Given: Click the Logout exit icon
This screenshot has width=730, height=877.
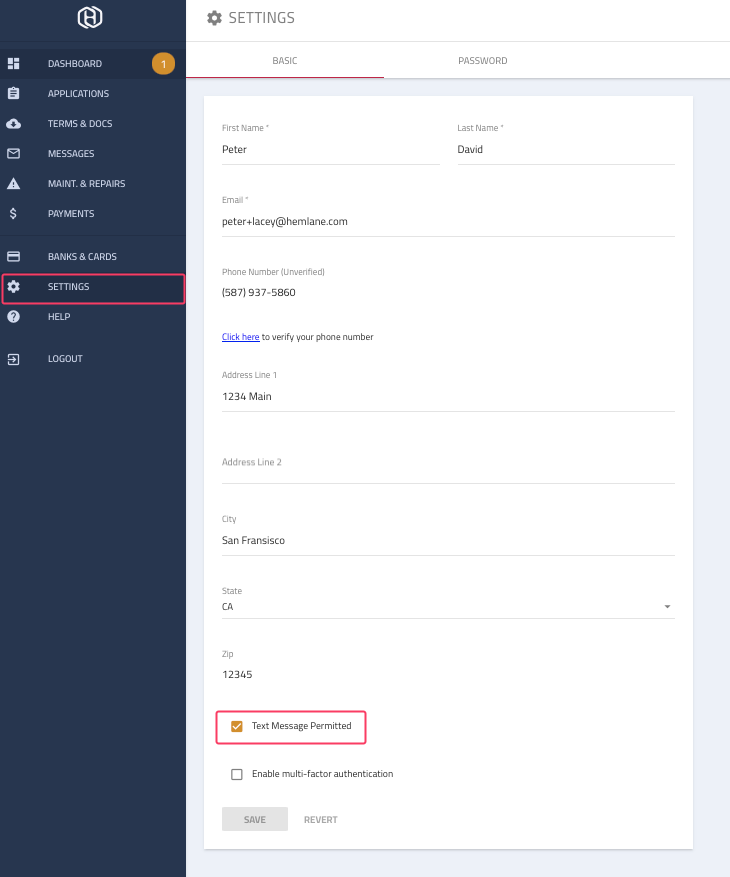Looking at the screenshot, I should (x=13, y=359).
